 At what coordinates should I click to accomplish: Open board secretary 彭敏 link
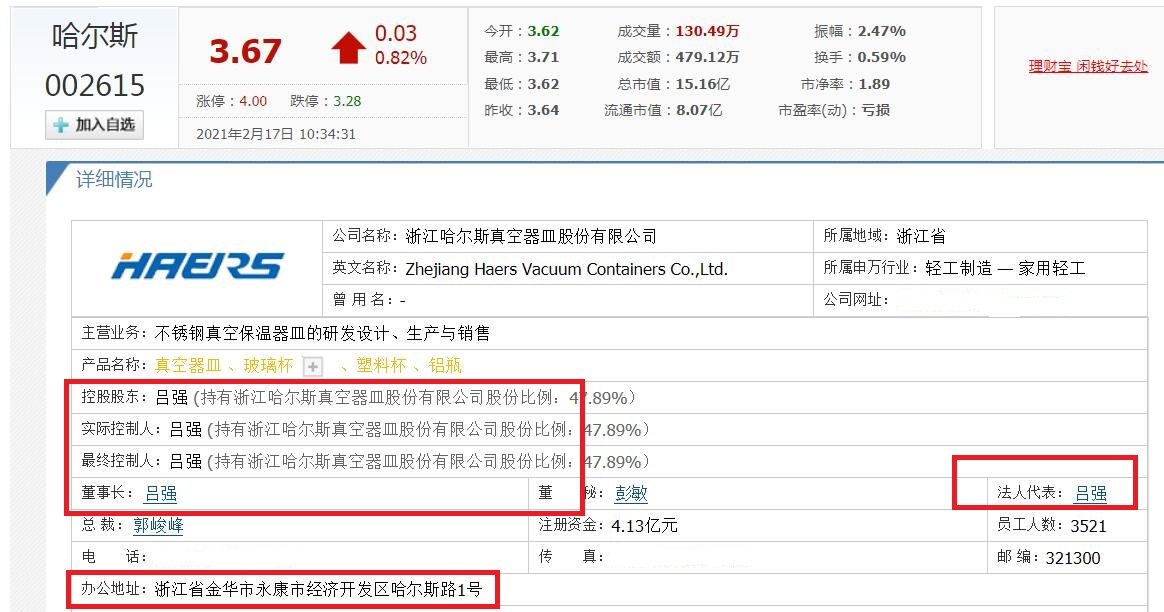pyautogui.click(x=631, y=493)
